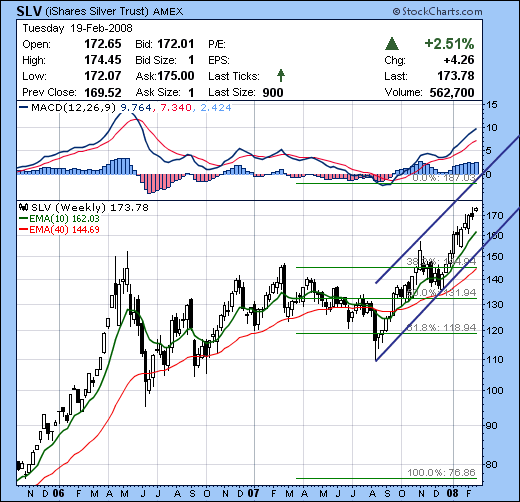Click the 140 price axis label

[x=494, y=280]
